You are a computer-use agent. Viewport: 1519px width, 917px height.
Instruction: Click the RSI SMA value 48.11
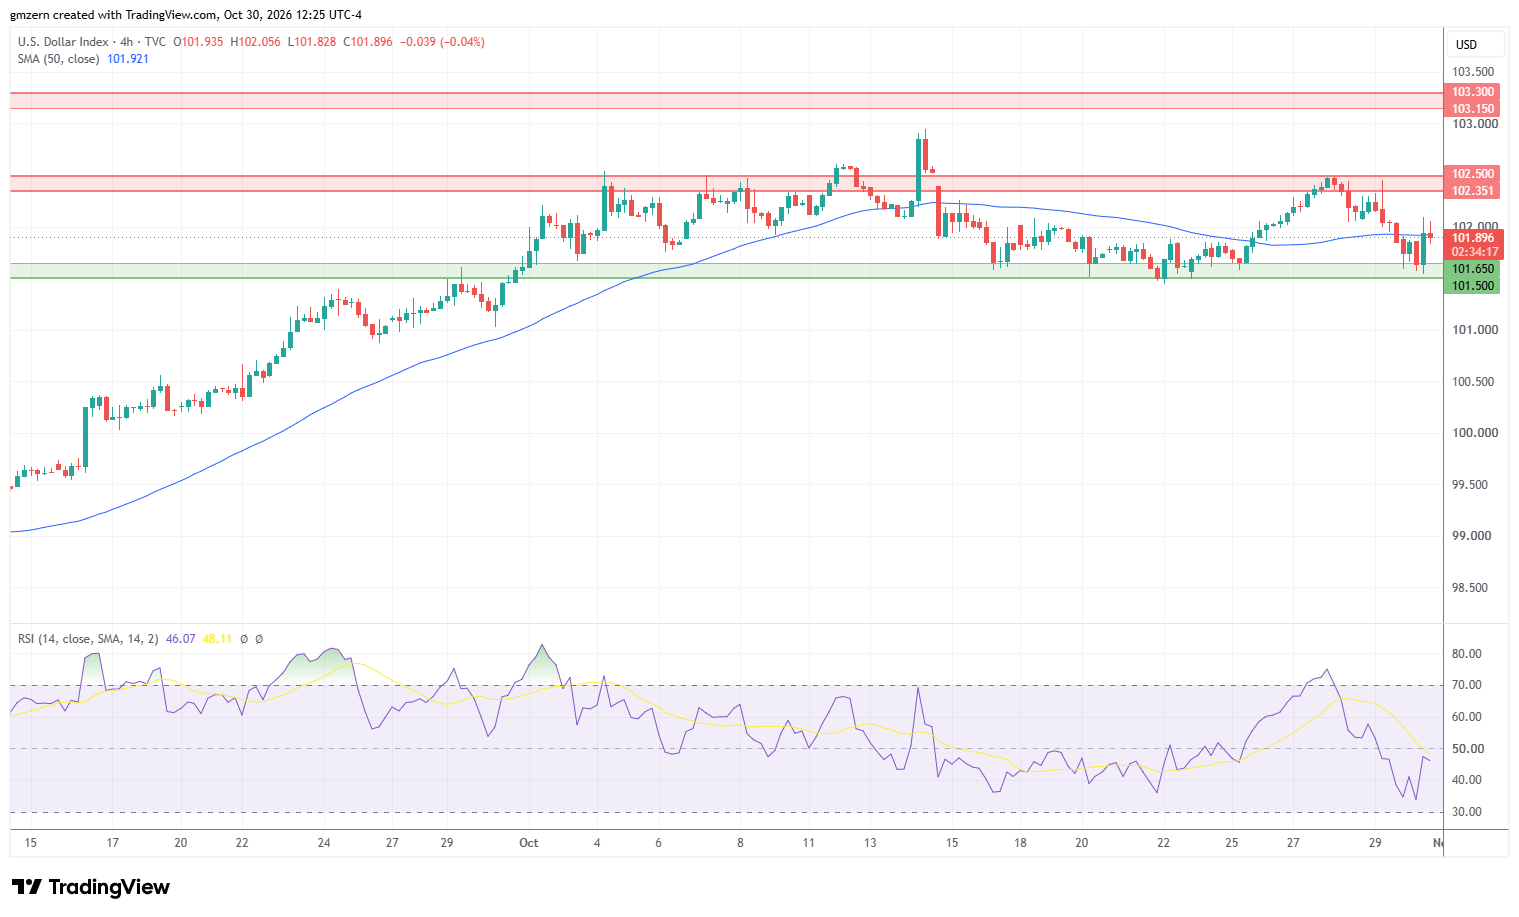pyautogui.click(x=217, y=639)
